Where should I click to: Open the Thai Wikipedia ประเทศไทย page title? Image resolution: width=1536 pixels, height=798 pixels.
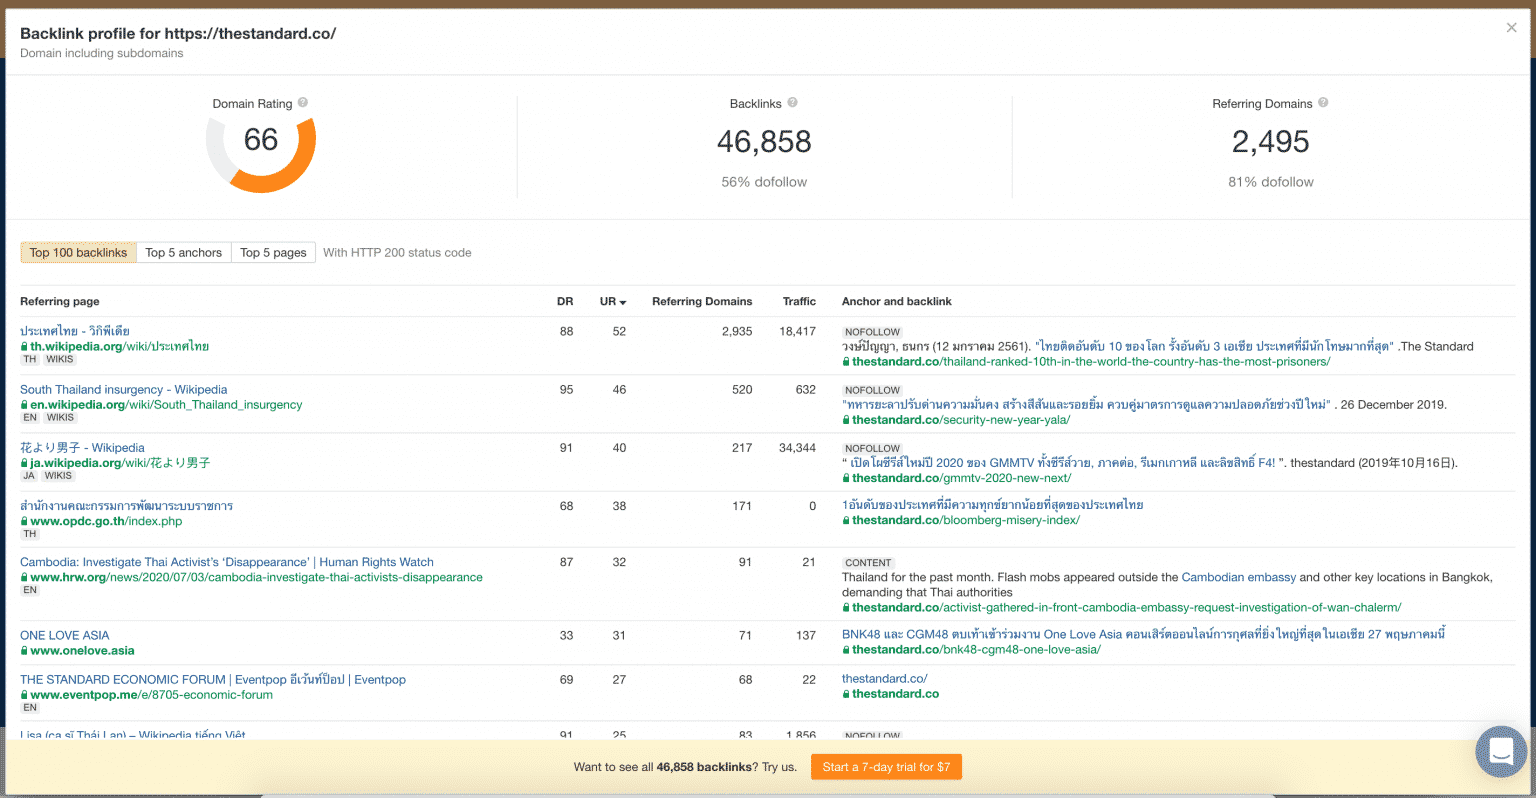[x=75, y=331]
